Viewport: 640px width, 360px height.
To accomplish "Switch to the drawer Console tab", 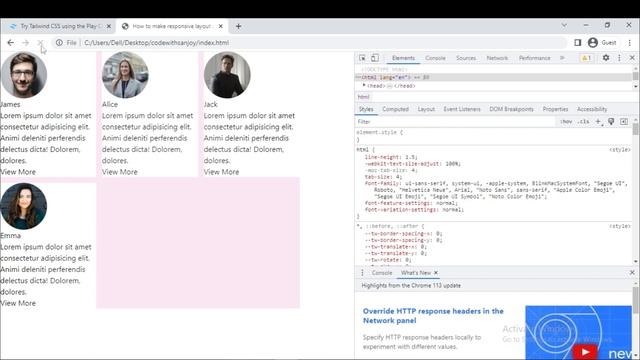I will (382, 273).
